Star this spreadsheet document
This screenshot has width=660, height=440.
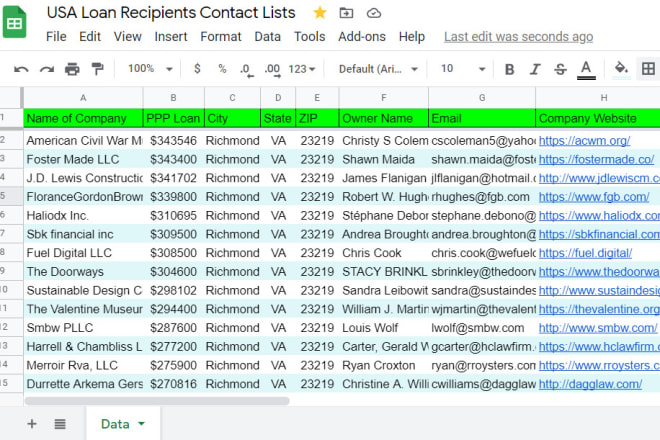click(x=320, y=13)
